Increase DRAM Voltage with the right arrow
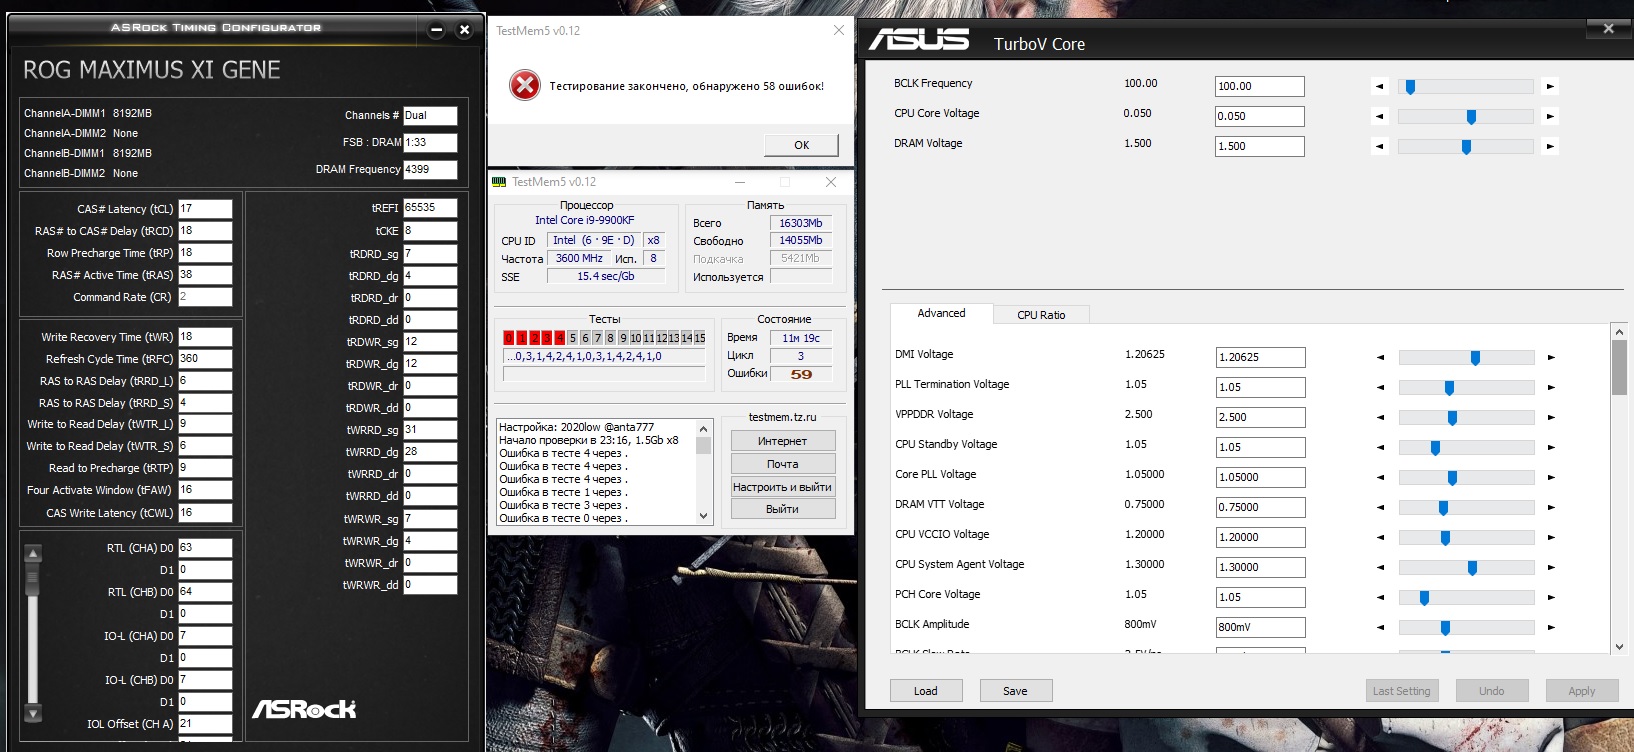1634x752 pixels. click(1550, 146)
